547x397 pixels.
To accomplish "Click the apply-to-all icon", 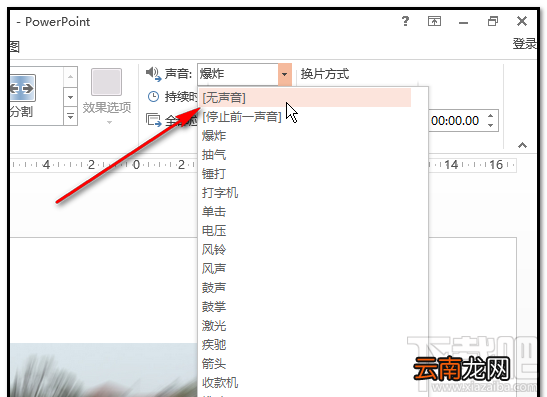I will click(153, 120).
